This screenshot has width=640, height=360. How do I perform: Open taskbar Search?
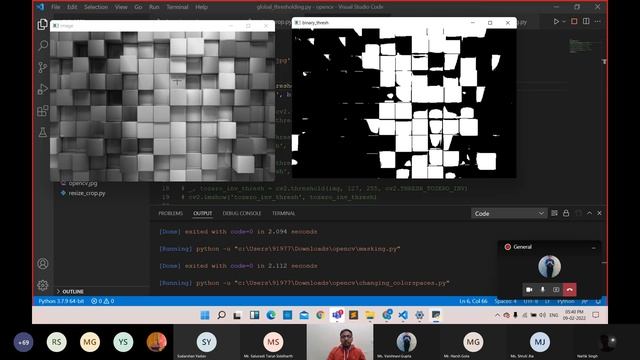click(221, 315)
